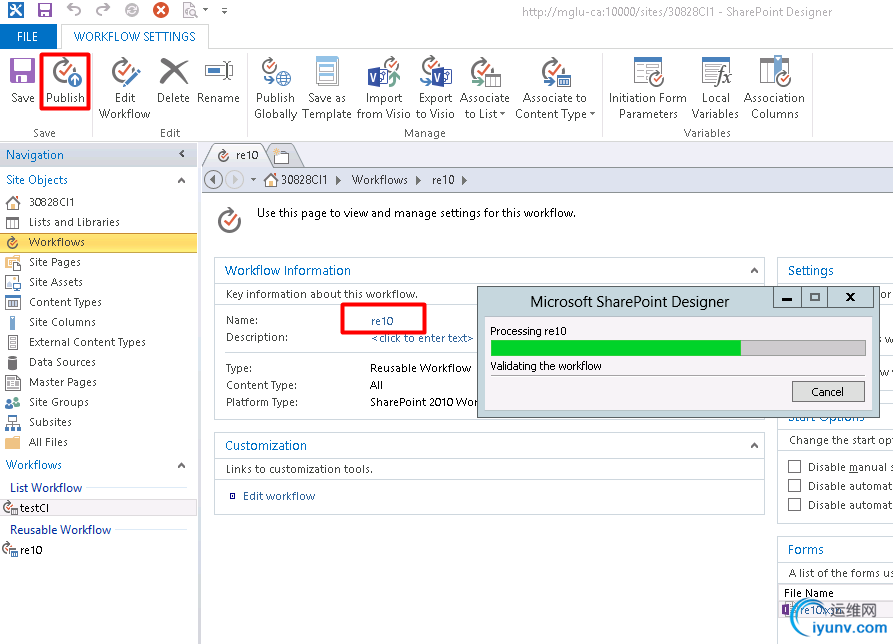The image size is (893, 644).
Task: Tick the first Disable automatic checkbox
Action: pos(794,486)
